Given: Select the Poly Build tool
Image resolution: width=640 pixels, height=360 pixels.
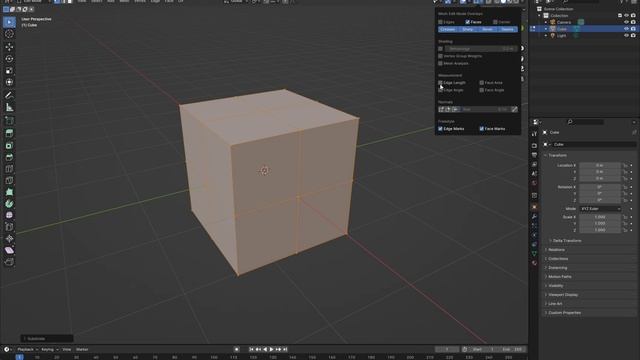Looking at the screenshot, I should click(9, 192).
